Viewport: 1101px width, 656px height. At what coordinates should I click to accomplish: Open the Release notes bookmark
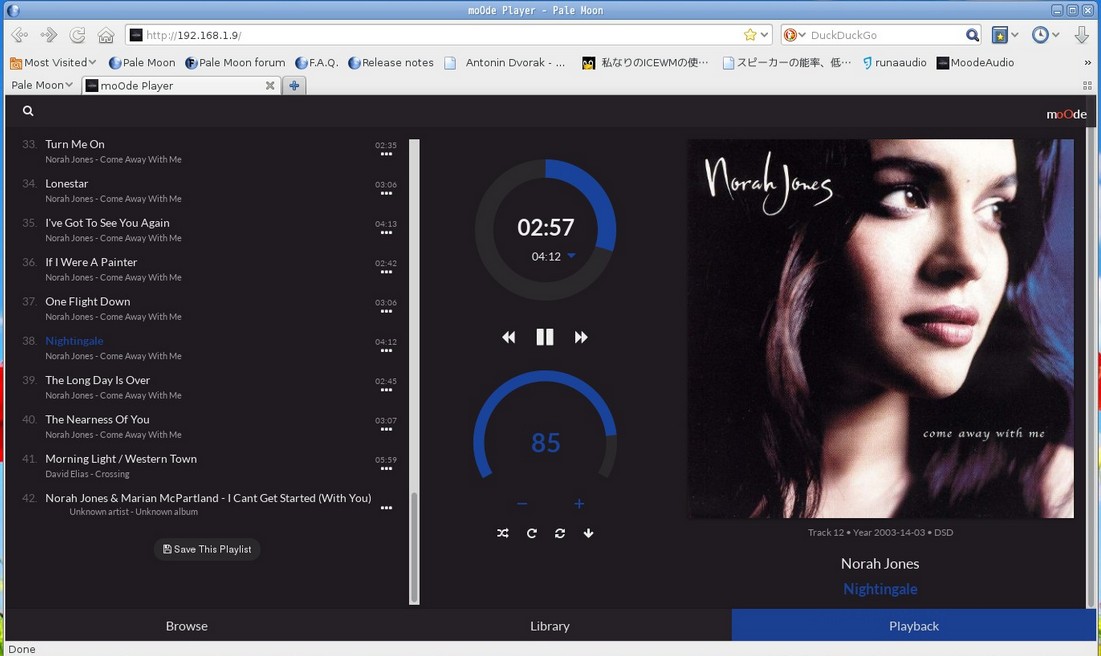coord(390,63)
